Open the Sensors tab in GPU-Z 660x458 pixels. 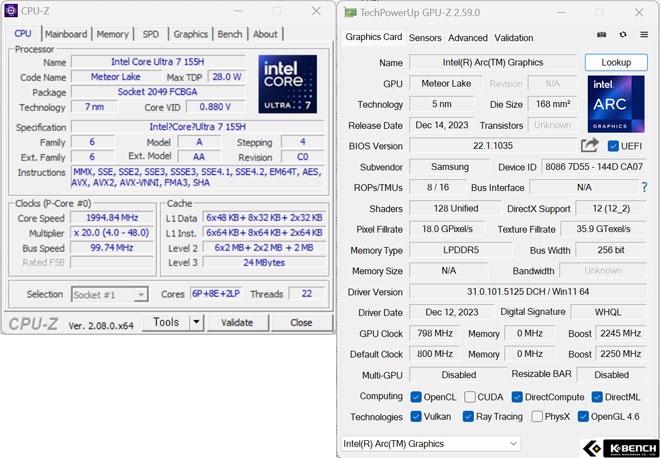tap(425, 38)
